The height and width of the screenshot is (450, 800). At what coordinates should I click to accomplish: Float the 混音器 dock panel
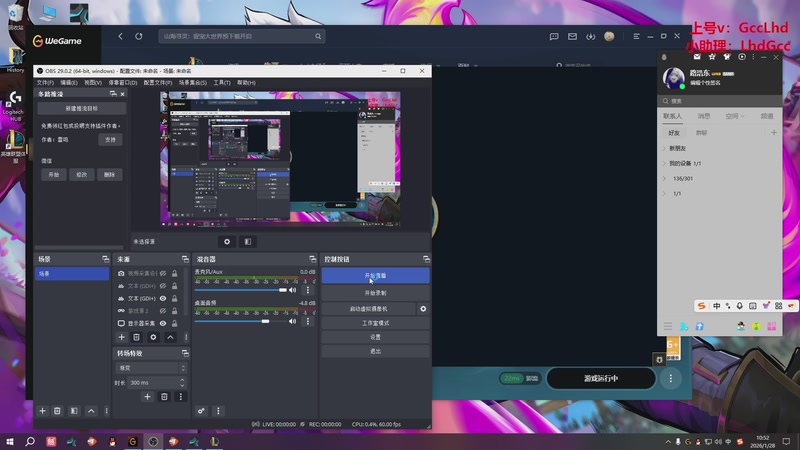(313, 259)
